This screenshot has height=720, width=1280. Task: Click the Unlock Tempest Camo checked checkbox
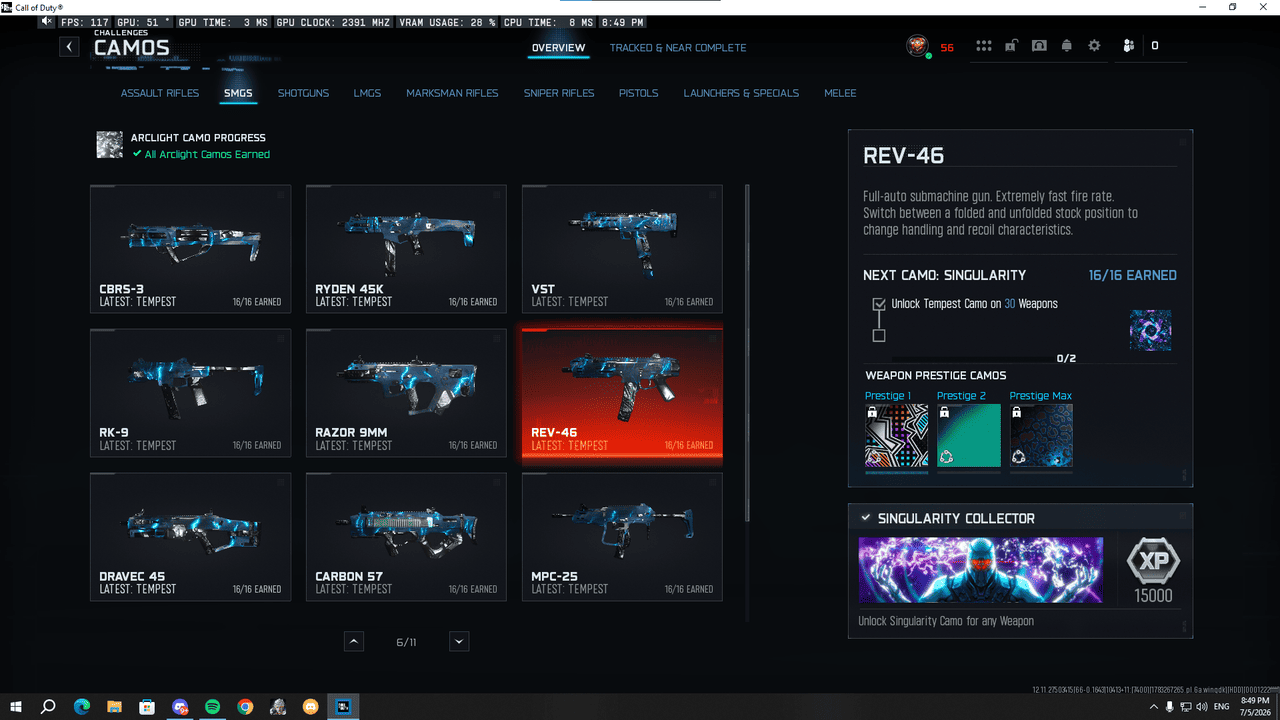(x=879, y=304)
